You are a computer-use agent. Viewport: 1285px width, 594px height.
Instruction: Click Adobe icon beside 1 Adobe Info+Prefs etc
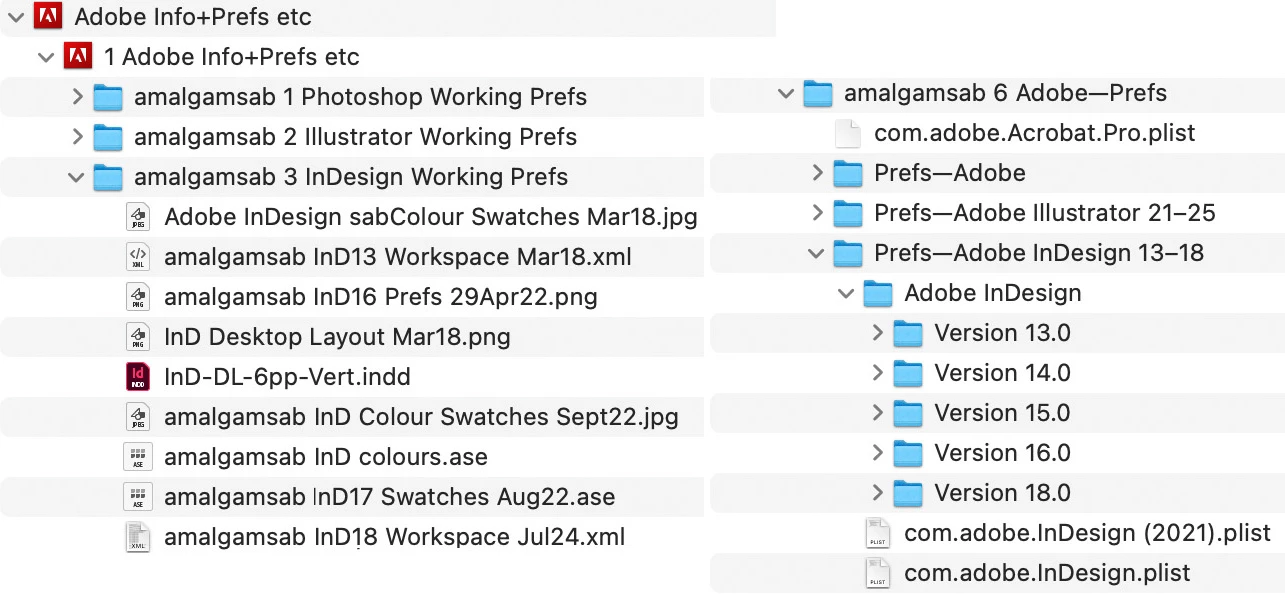(x=78, y=56)
